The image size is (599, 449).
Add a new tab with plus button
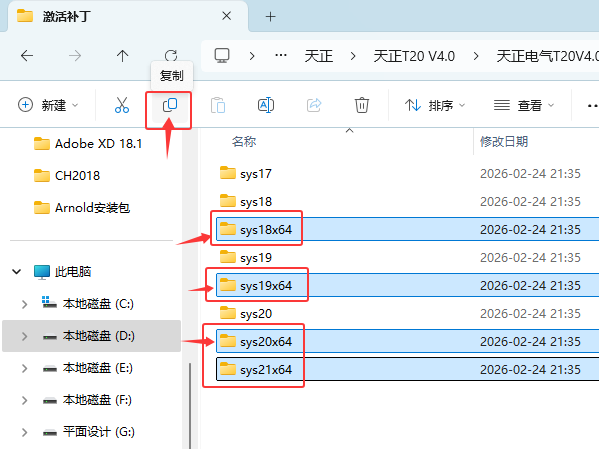pyautogui.click(x=270, y=16)
